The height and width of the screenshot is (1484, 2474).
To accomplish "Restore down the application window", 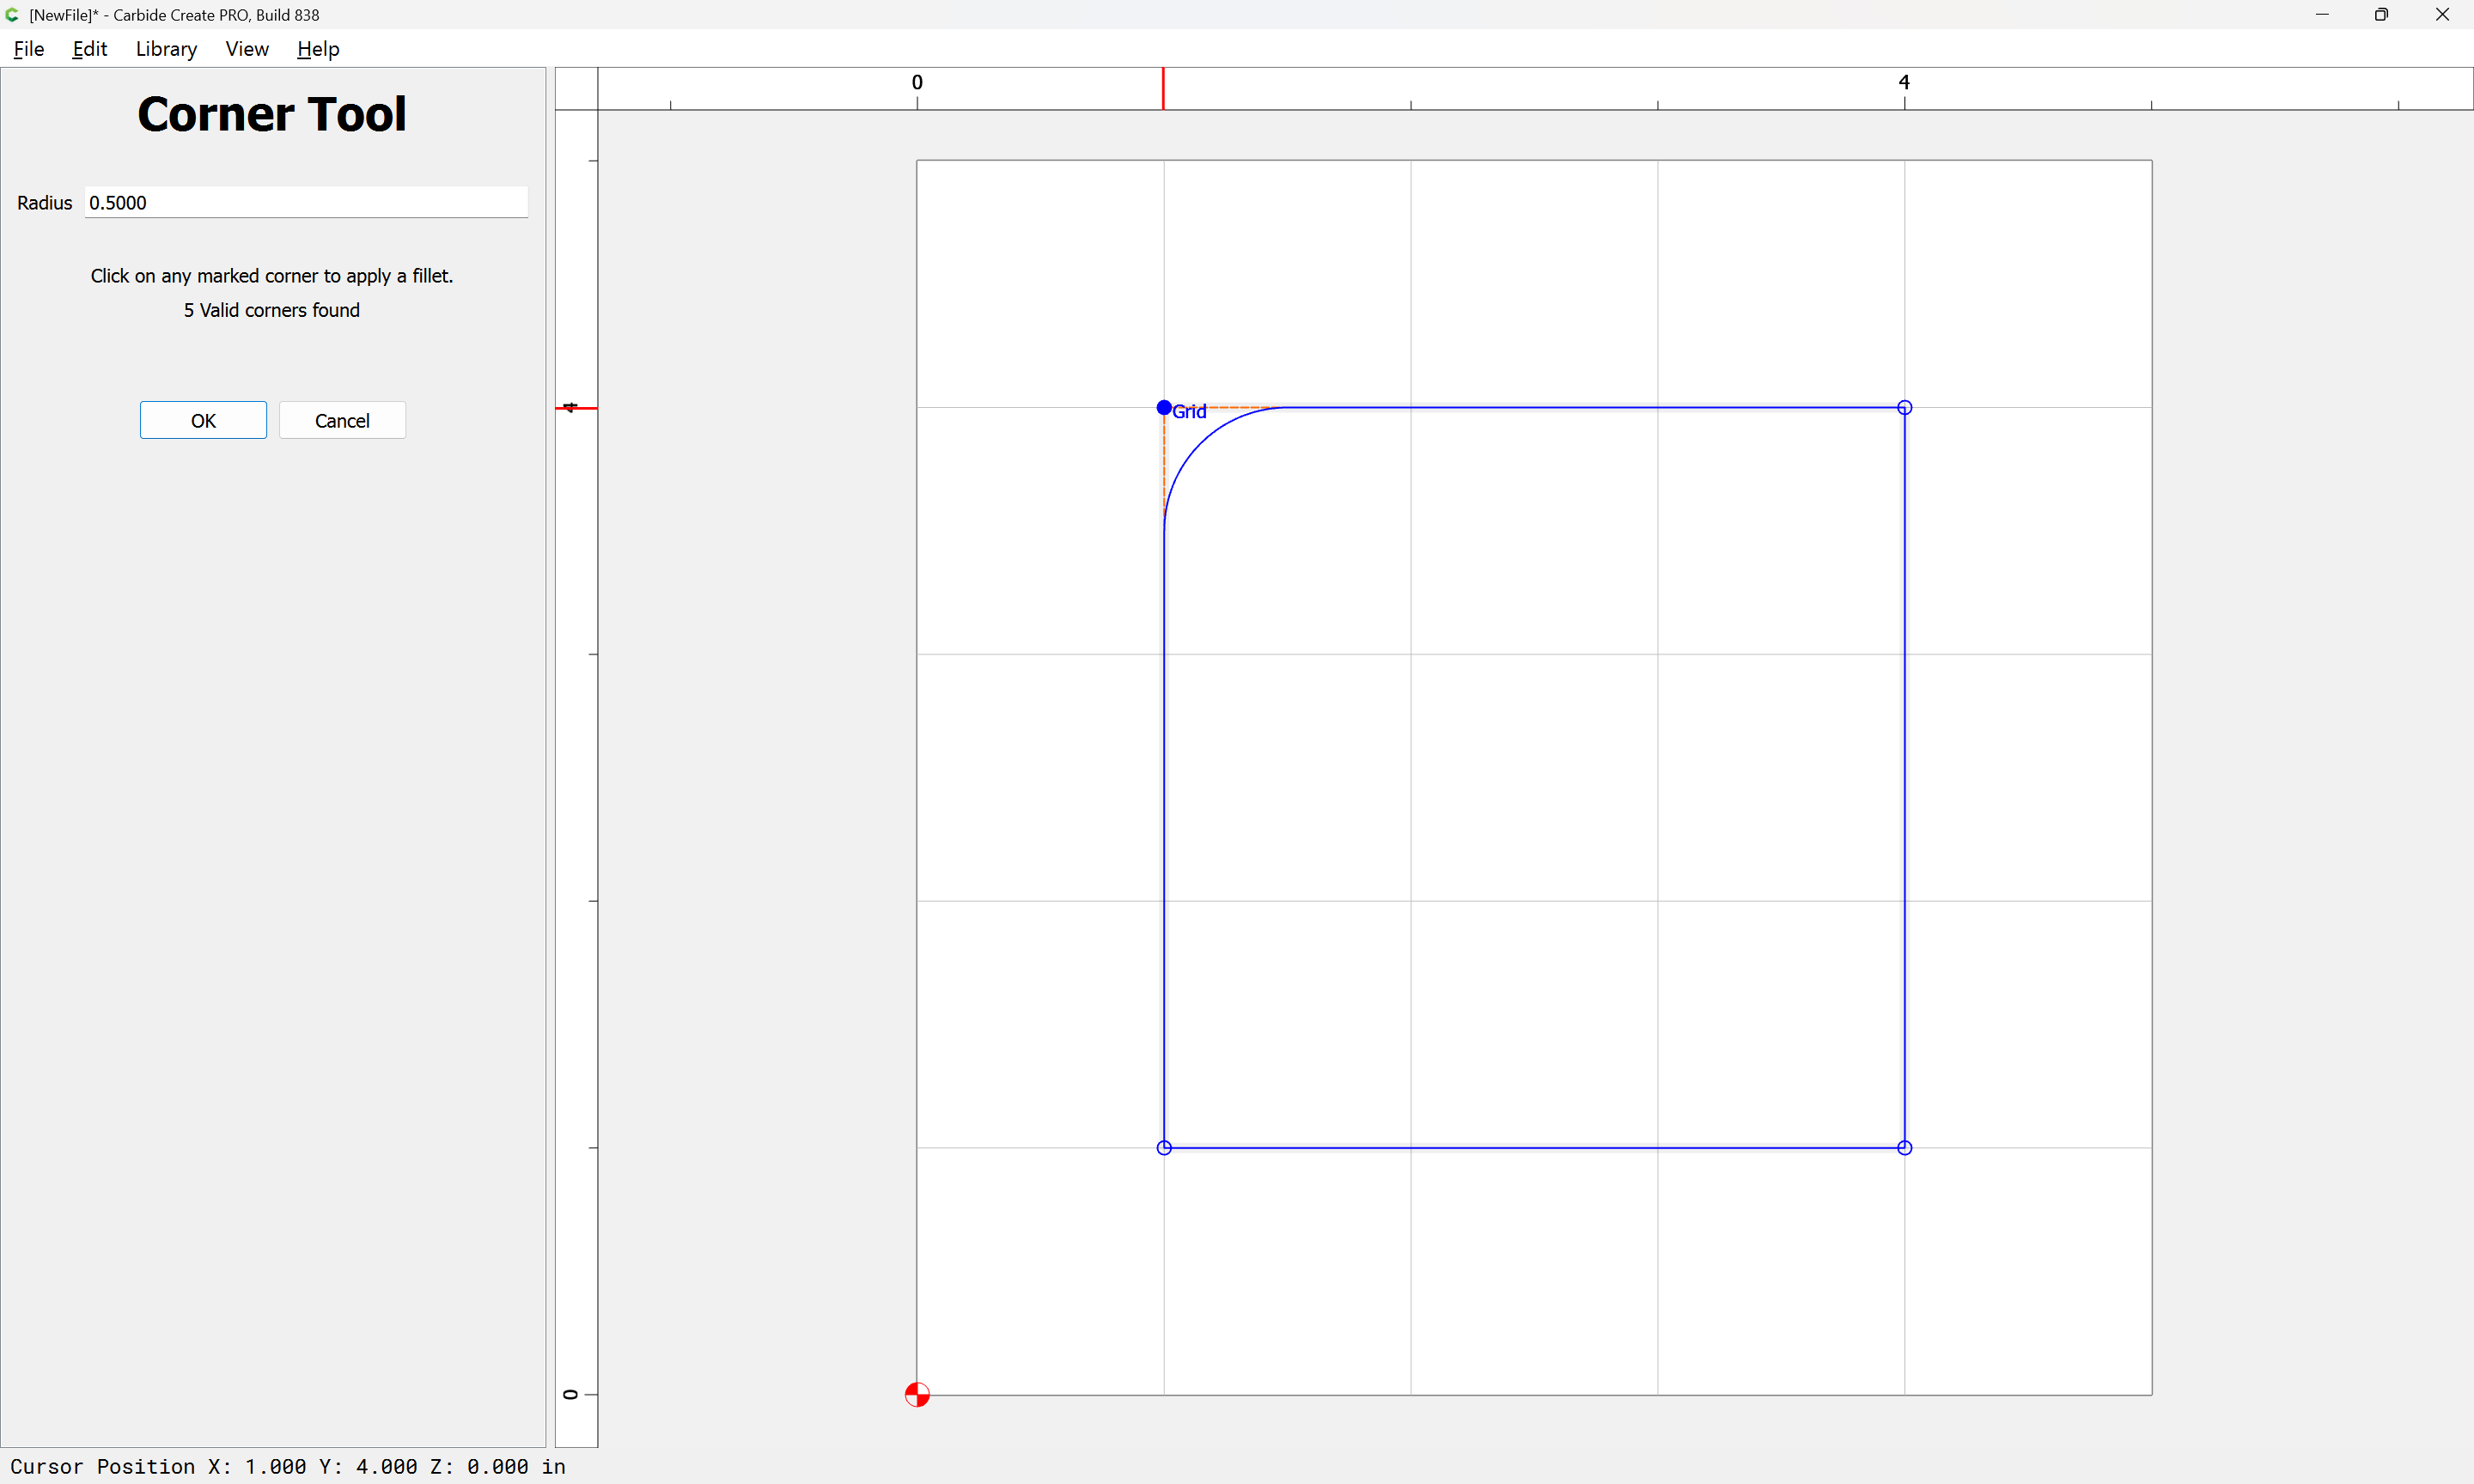I will tap(2381, 15).
